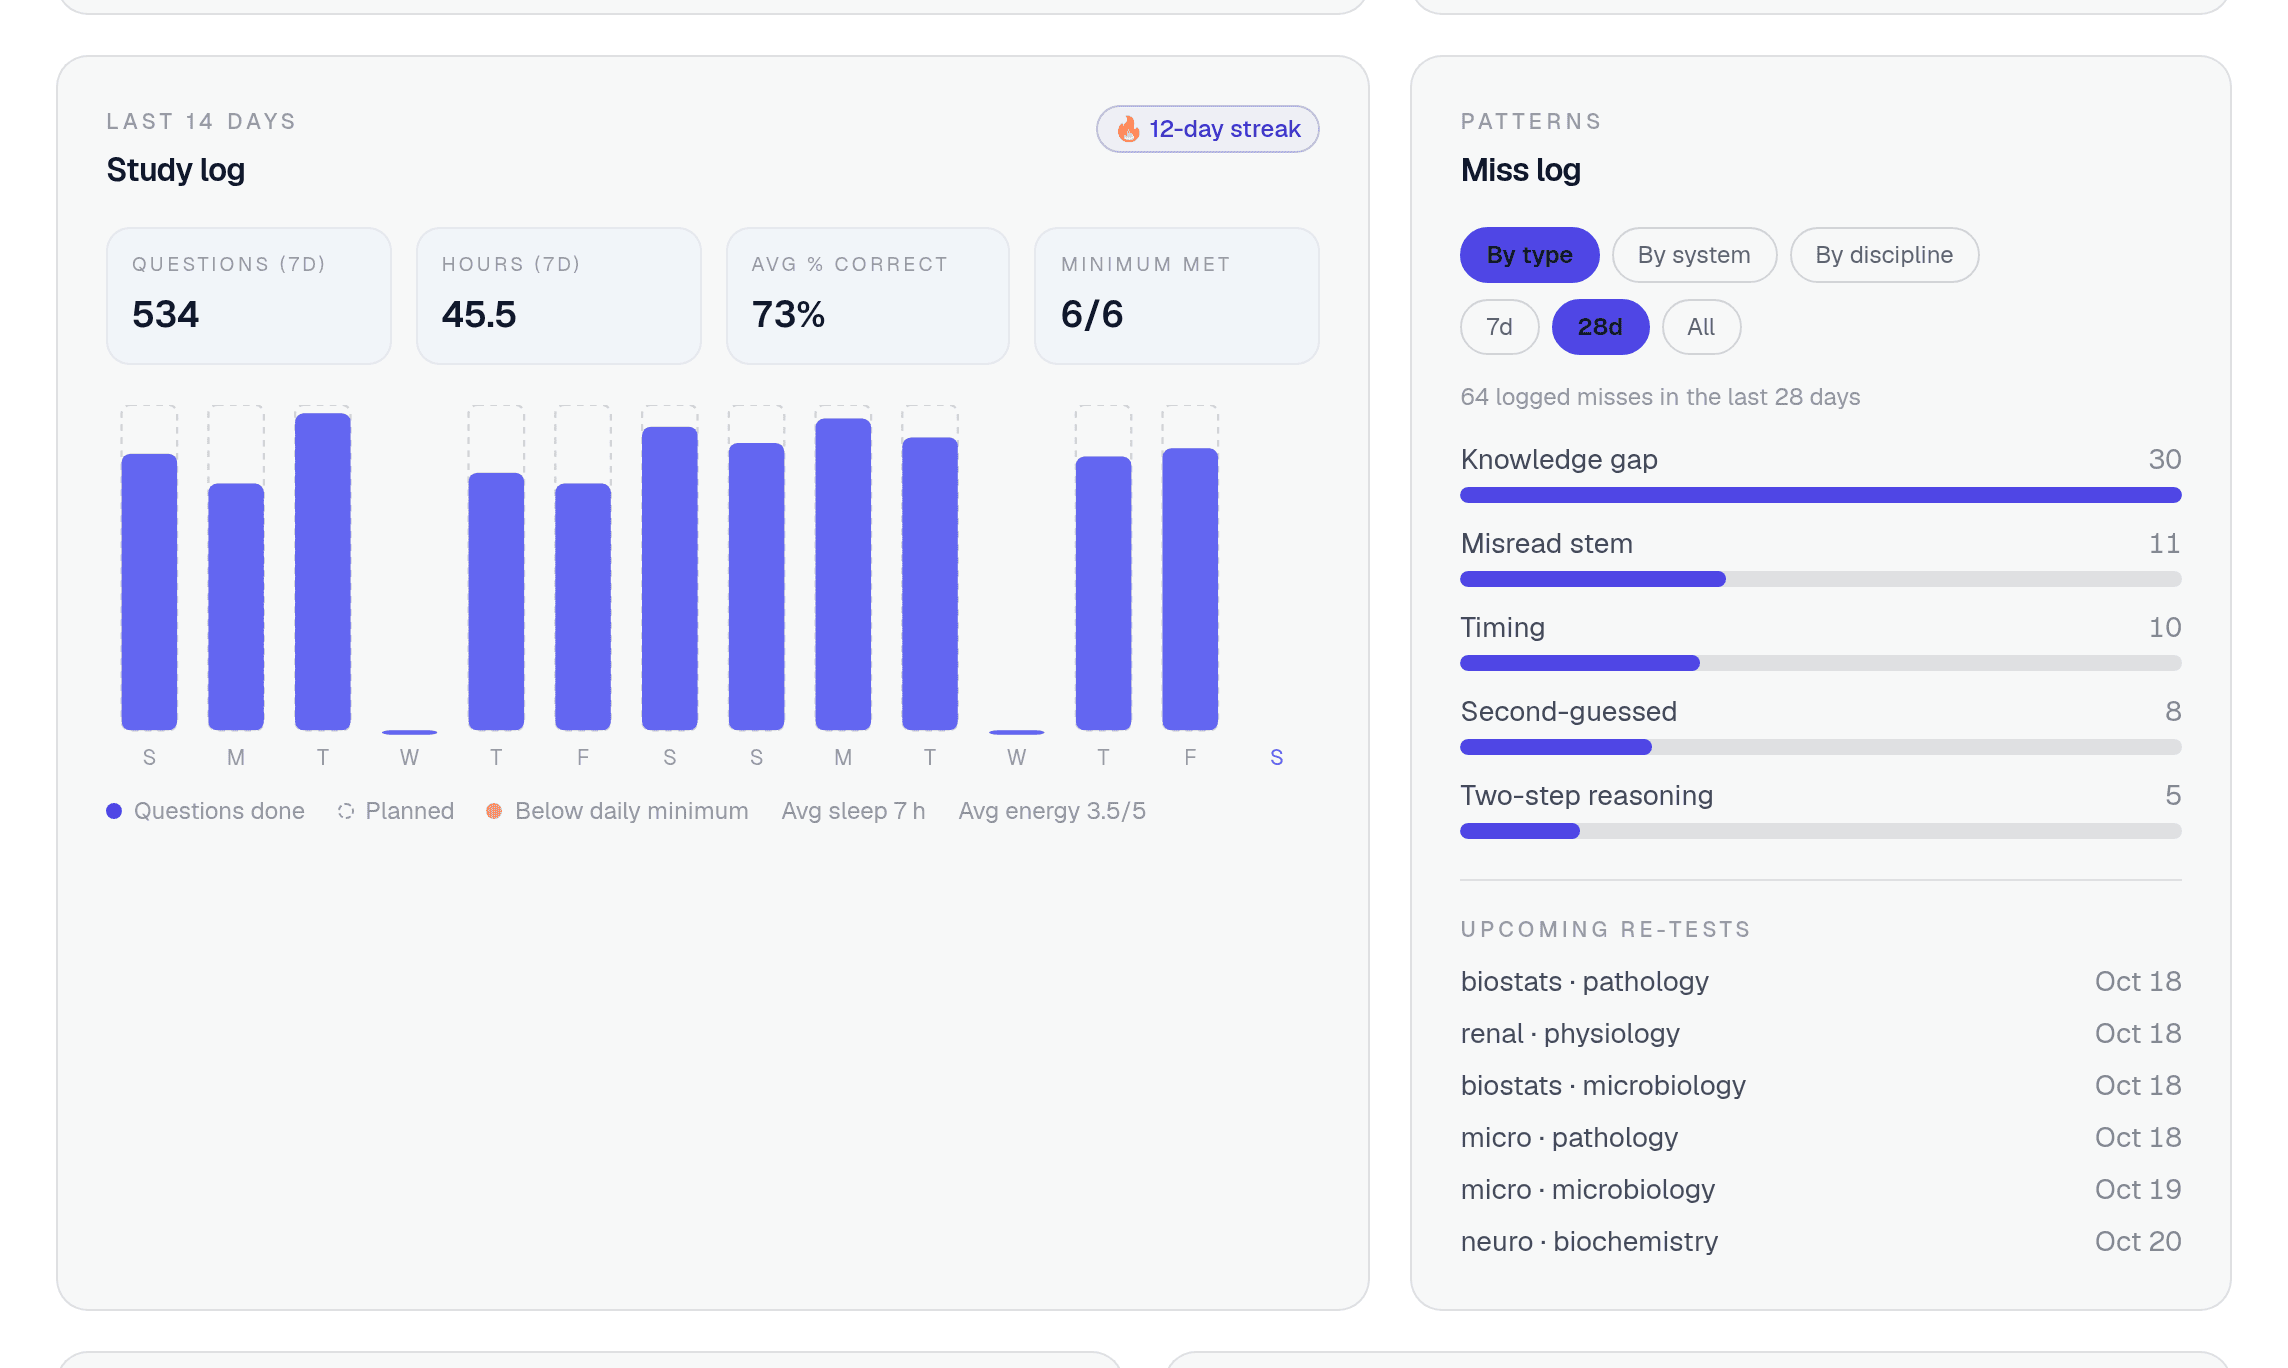Screen dimensions: 2288x1368
Task: Click the Knowledge gap label
Action: pos(1559,460)
